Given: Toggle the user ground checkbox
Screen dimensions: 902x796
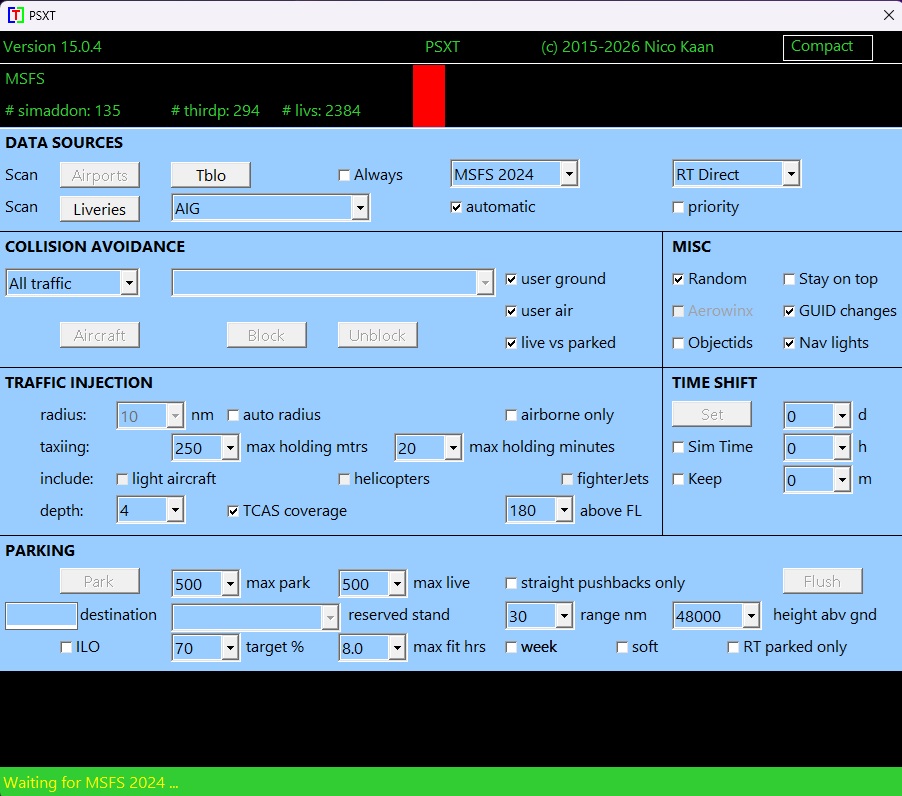Looking at the screenshot, I should pos(511,280).
